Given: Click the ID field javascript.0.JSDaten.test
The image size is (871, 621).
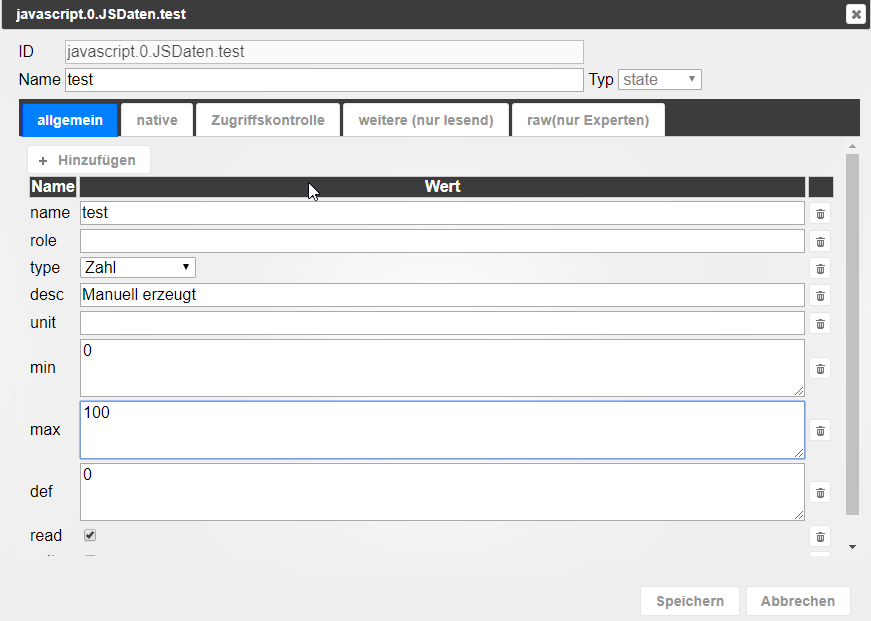Looking at the screenshot, I should click(324, 52).
